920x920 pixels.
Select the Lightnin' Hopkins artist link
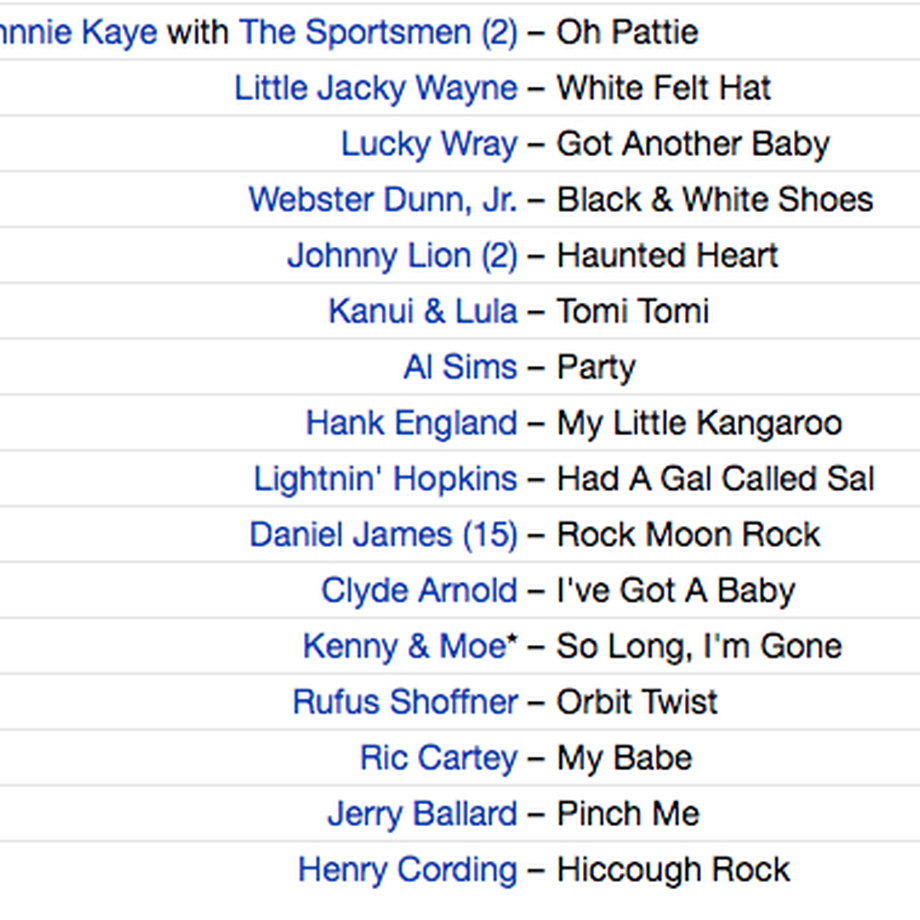tap(385, 479)
